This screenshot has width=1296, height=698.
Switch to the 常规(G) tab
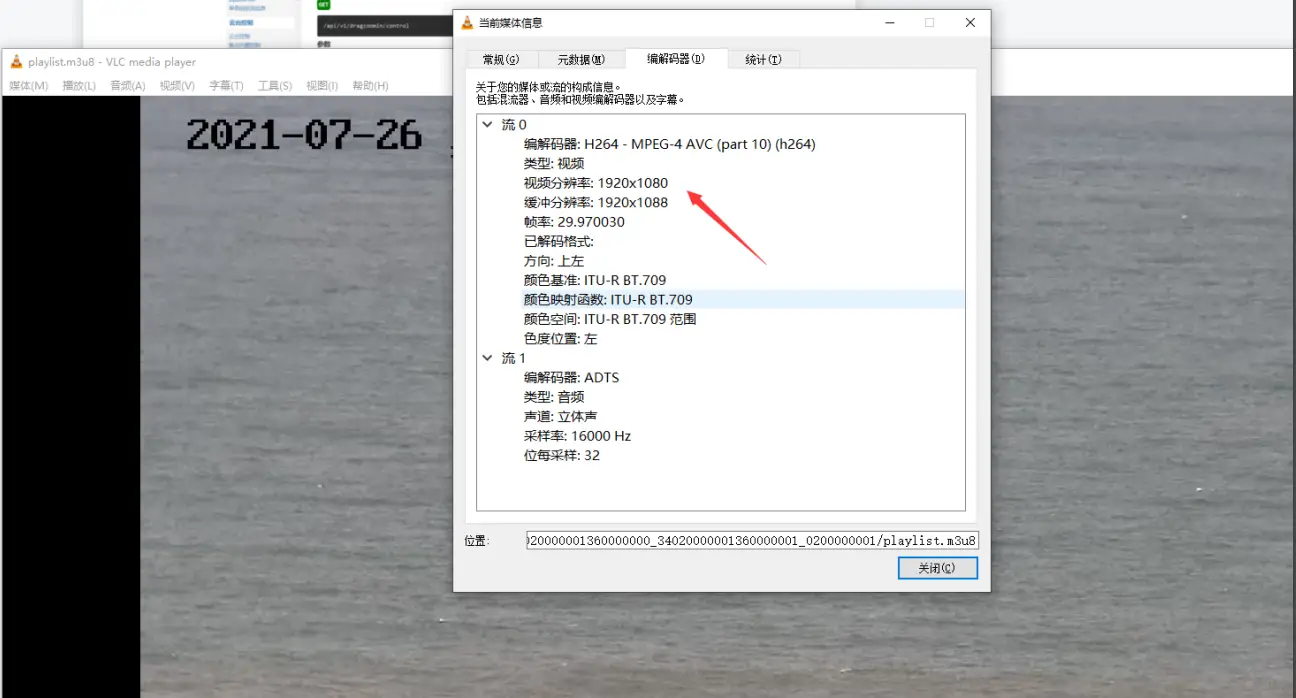pos(500,60)
